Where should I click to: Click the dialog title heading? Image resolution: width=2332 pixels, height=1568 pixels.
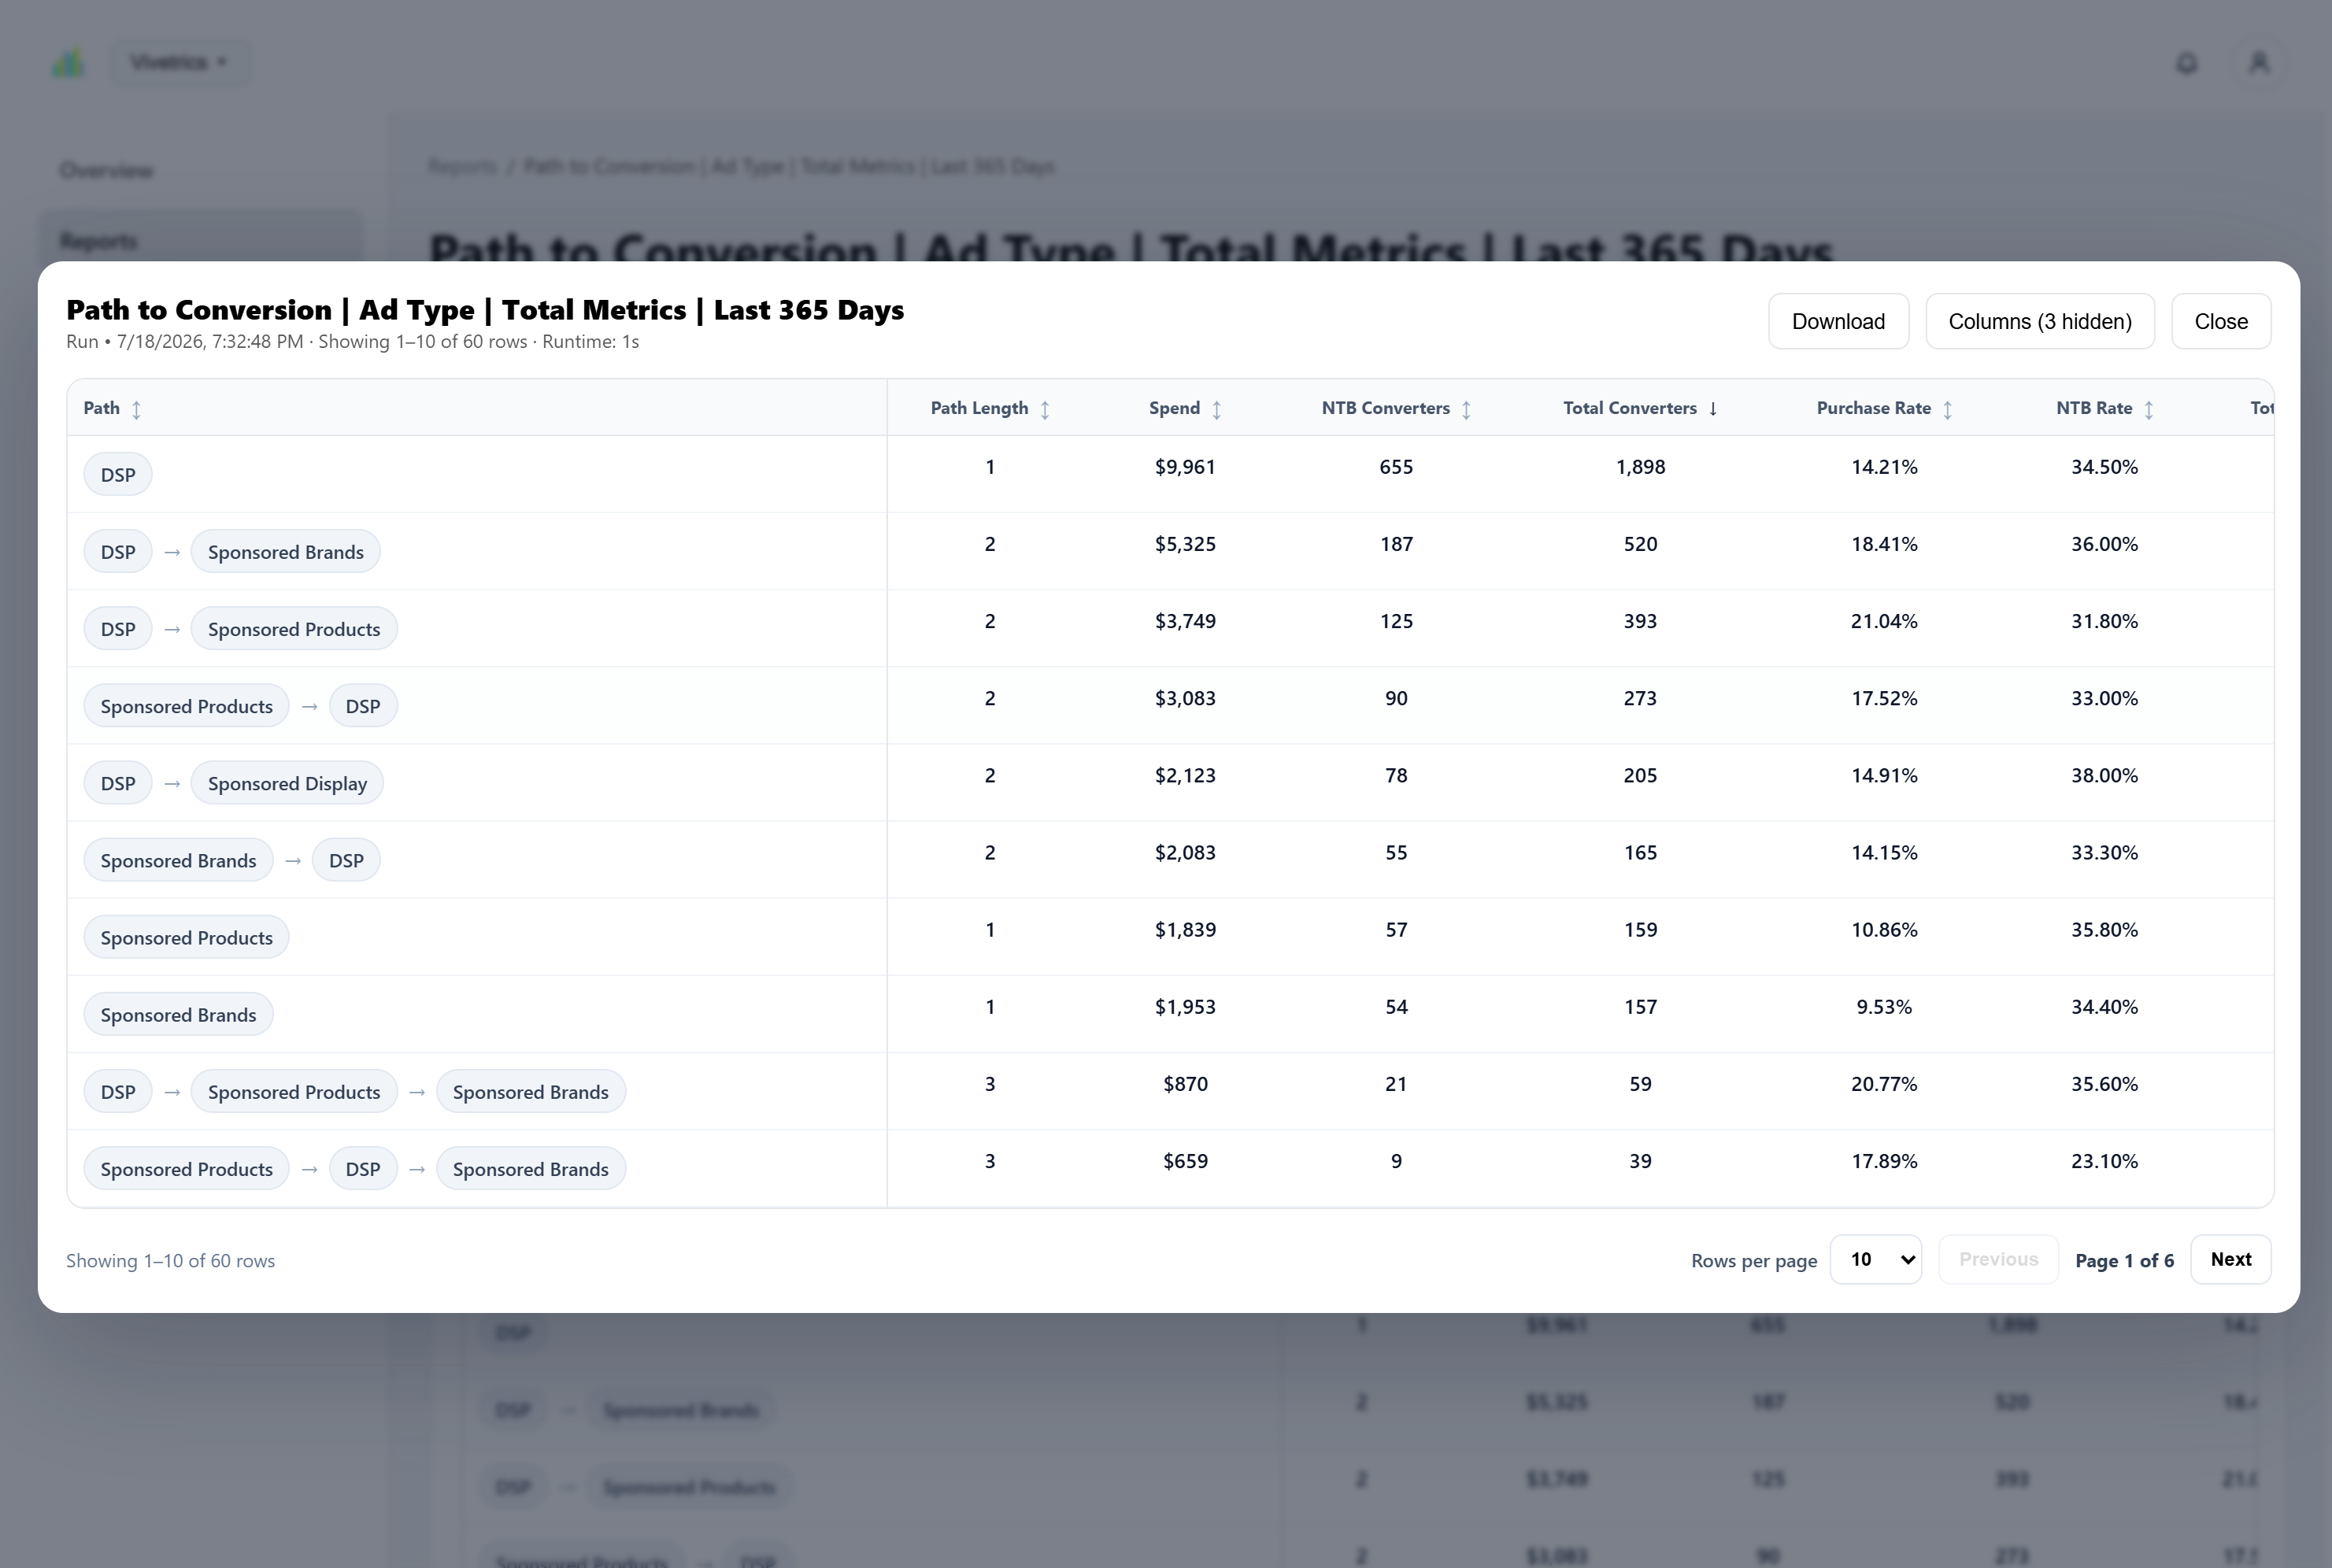(485, 310)
